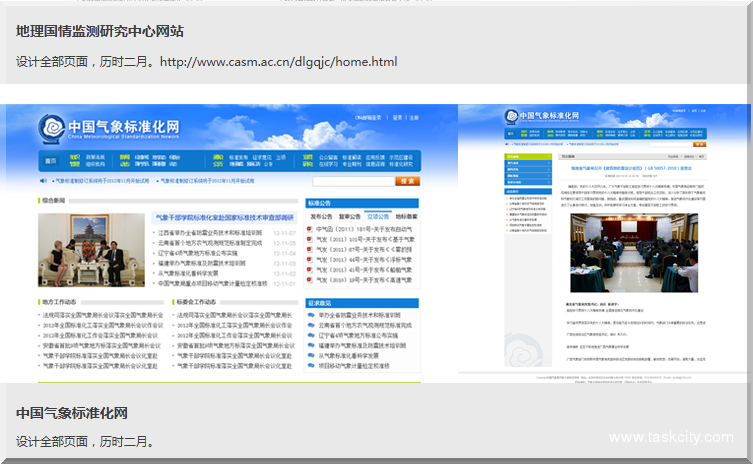
Task: Click the blue article title in the article page mockup
Action: click(631, 168)
